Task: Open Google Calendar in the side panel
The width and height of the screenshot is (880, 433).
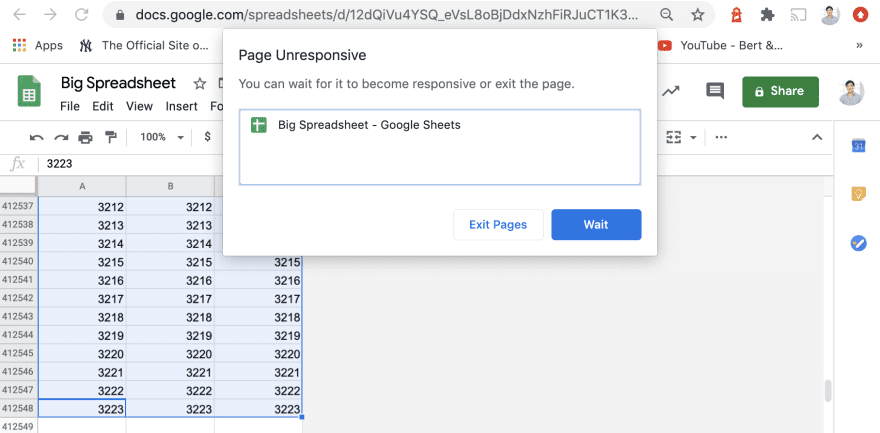Action: [858, 145]
